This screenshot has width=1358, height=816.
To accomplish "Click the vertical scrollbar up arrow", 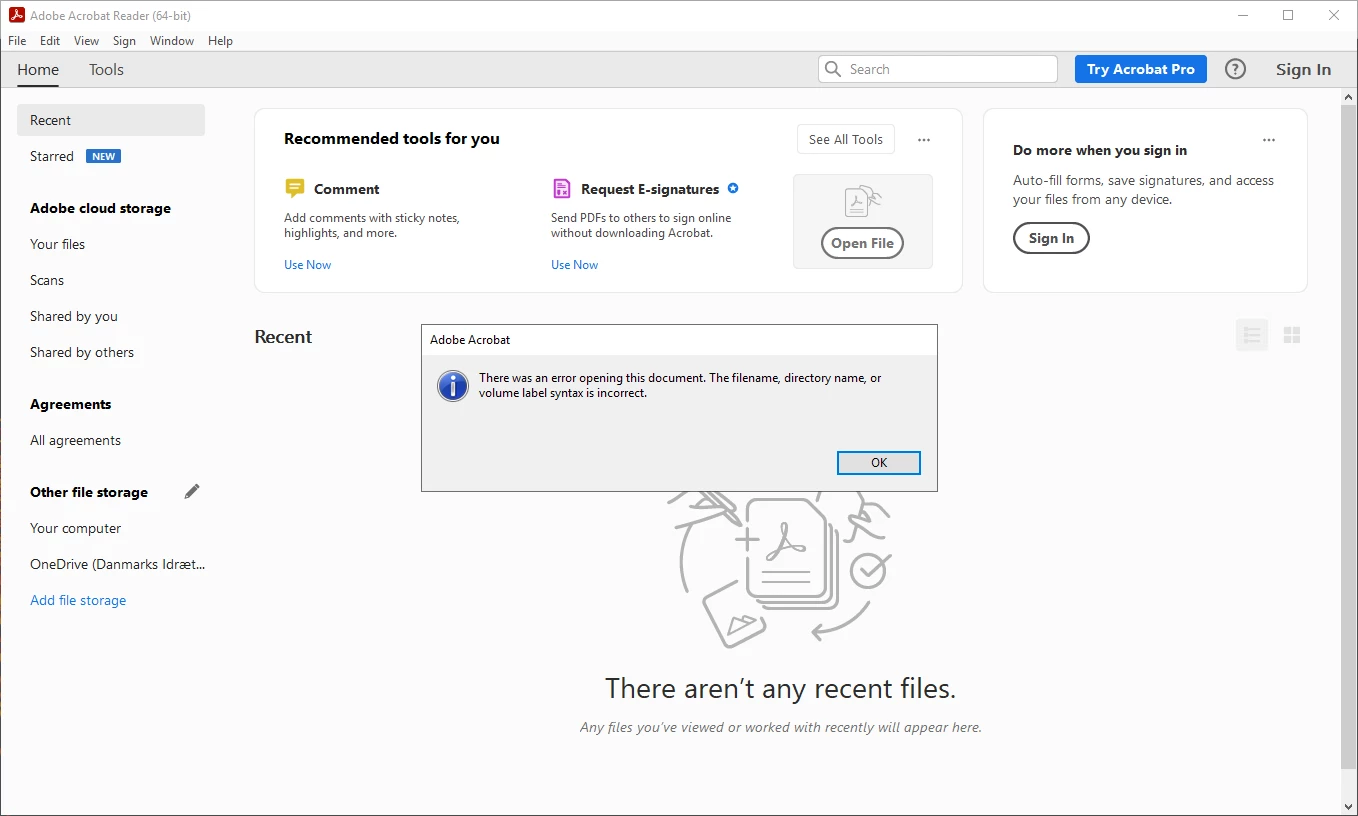I will point(1349,97).
